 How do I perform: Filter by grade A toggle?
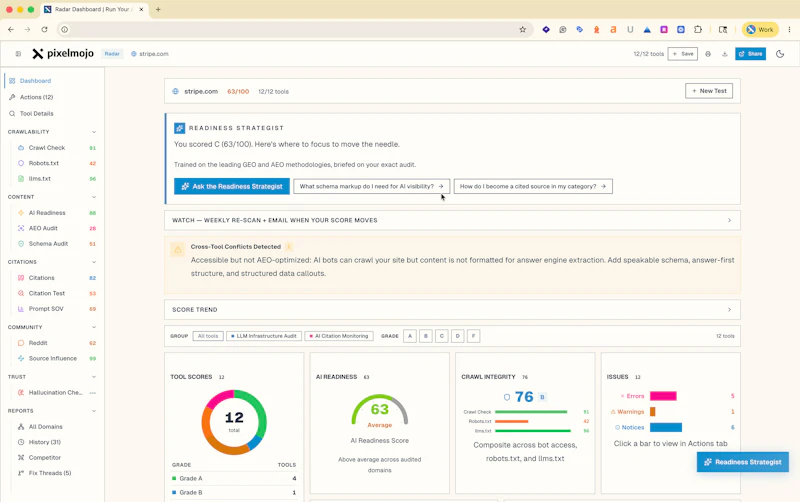tap(410, 336)
